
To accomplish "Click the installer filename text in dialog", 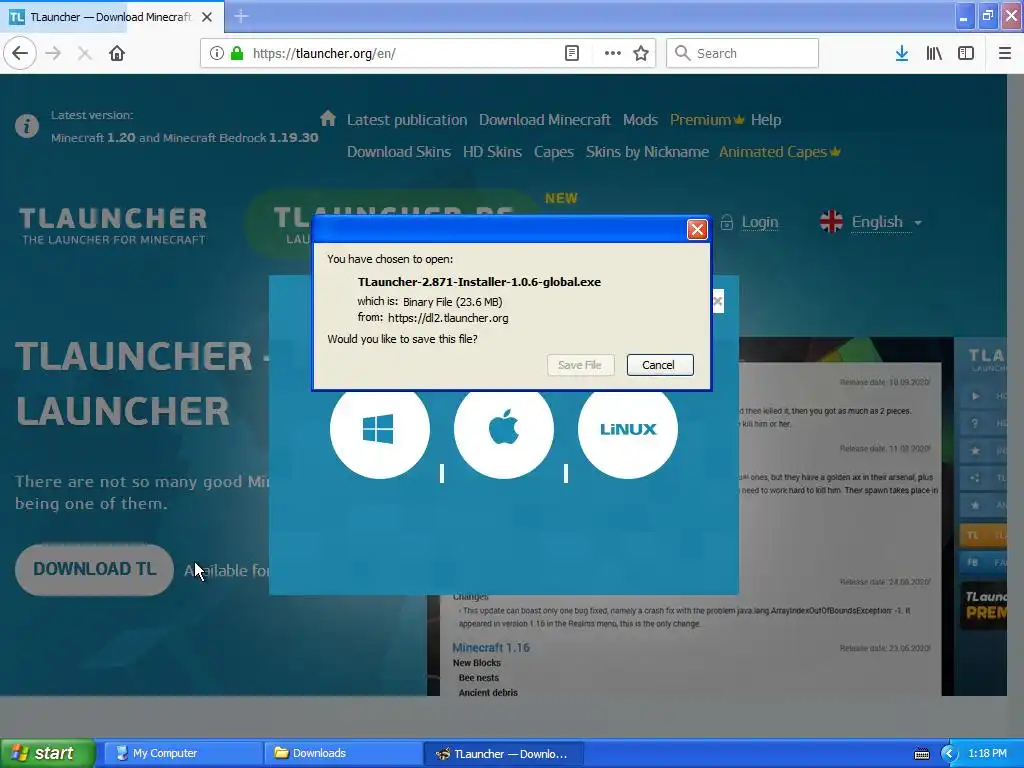I will click(479, 282).
